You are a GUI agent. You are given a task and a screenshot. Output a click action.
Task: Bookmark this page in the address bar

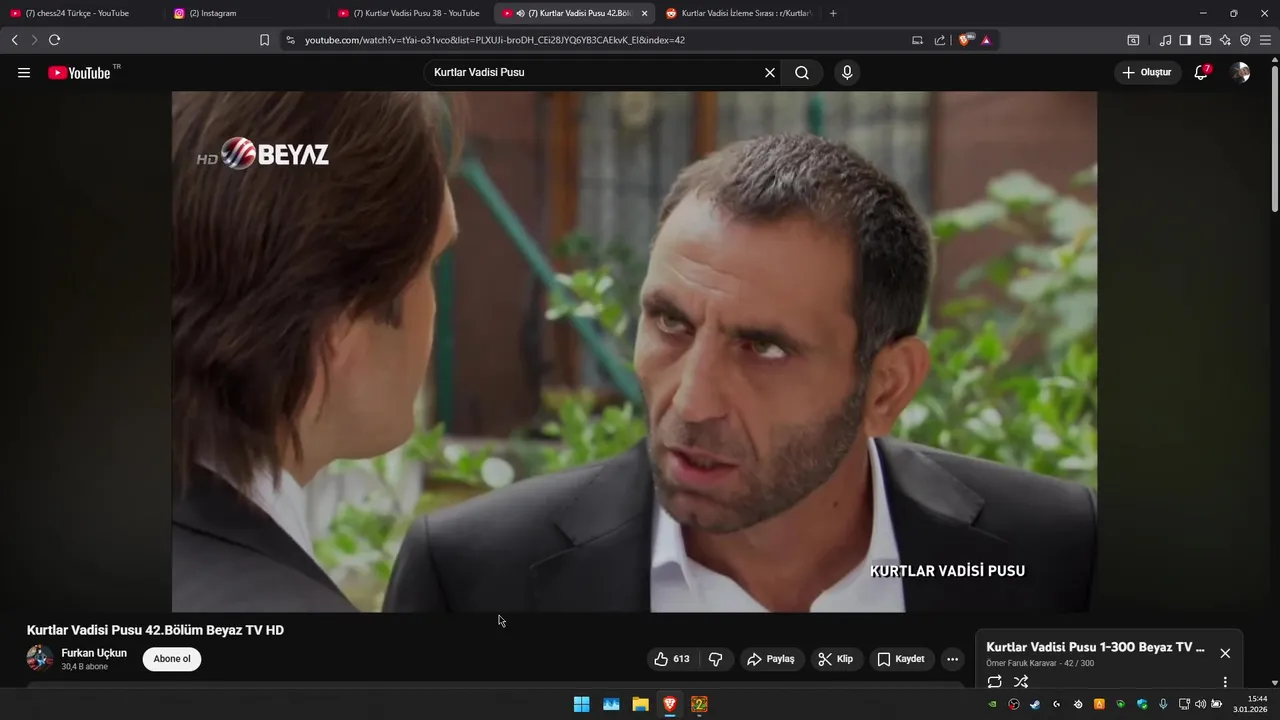(x=264, y=40)
